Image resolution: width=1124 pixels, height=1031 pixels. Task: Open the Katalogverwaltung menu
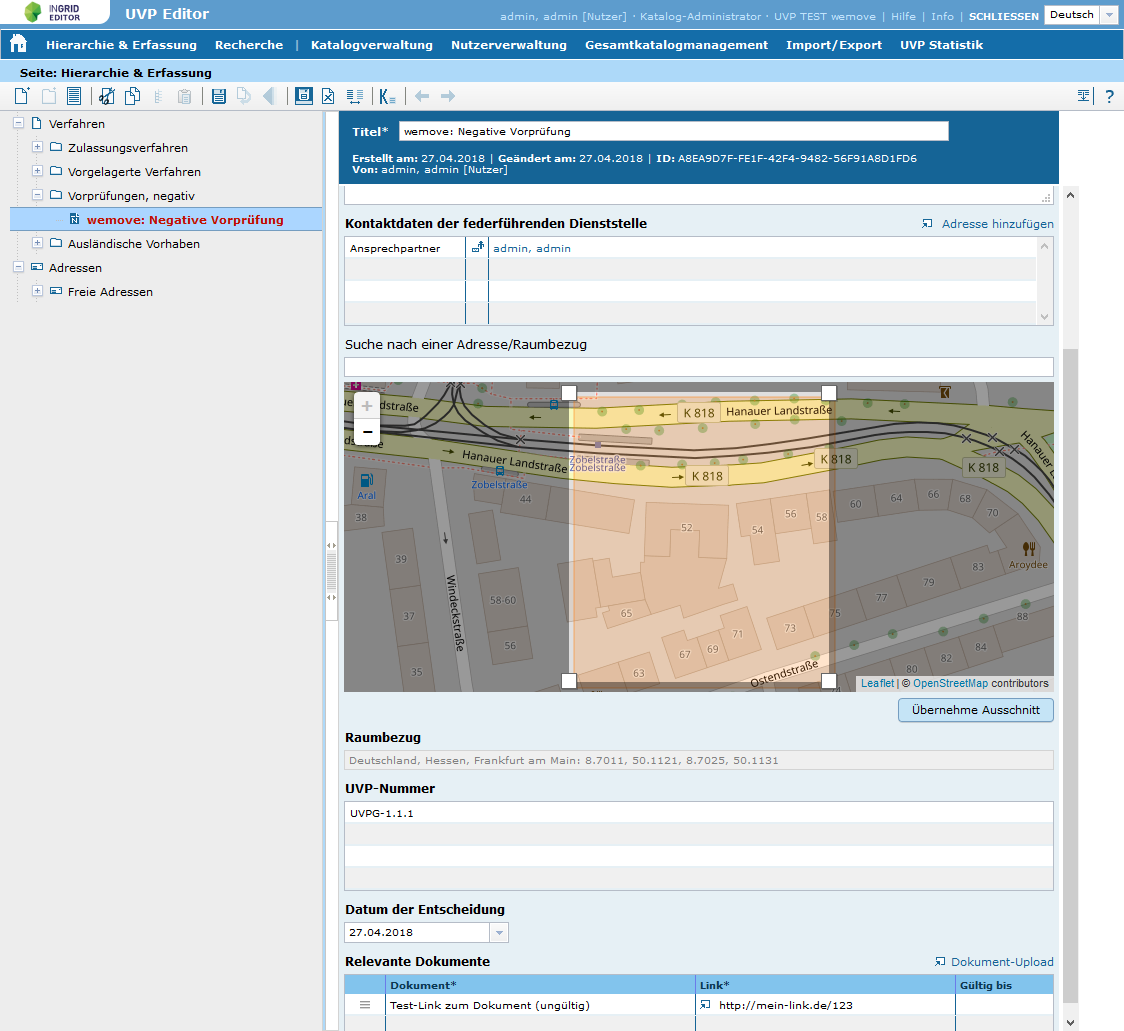pos(371,44)
